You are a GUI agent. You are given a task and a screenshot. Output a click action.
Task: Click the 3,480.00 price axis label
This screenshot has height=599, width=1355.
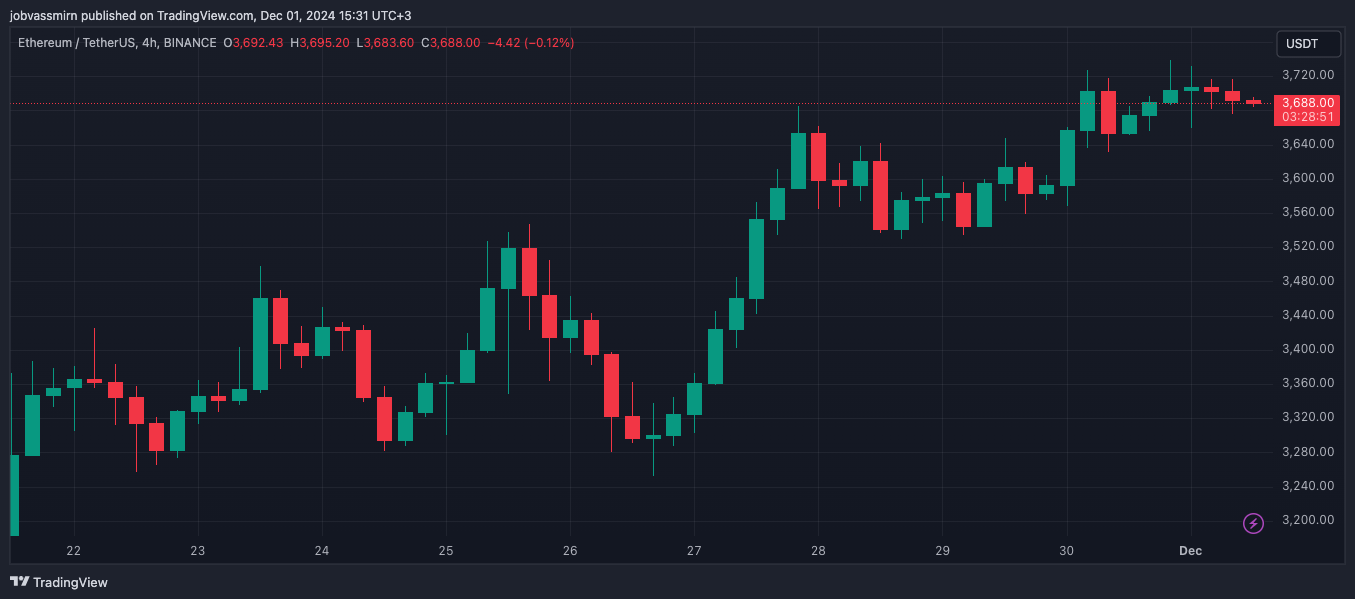tap(1308, 281)
